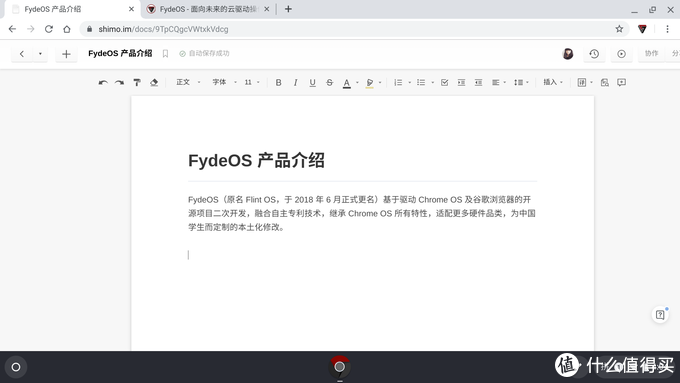This screenshot has width=680, height=383.
Task: Go back to the document list
Action: point(22,54)
